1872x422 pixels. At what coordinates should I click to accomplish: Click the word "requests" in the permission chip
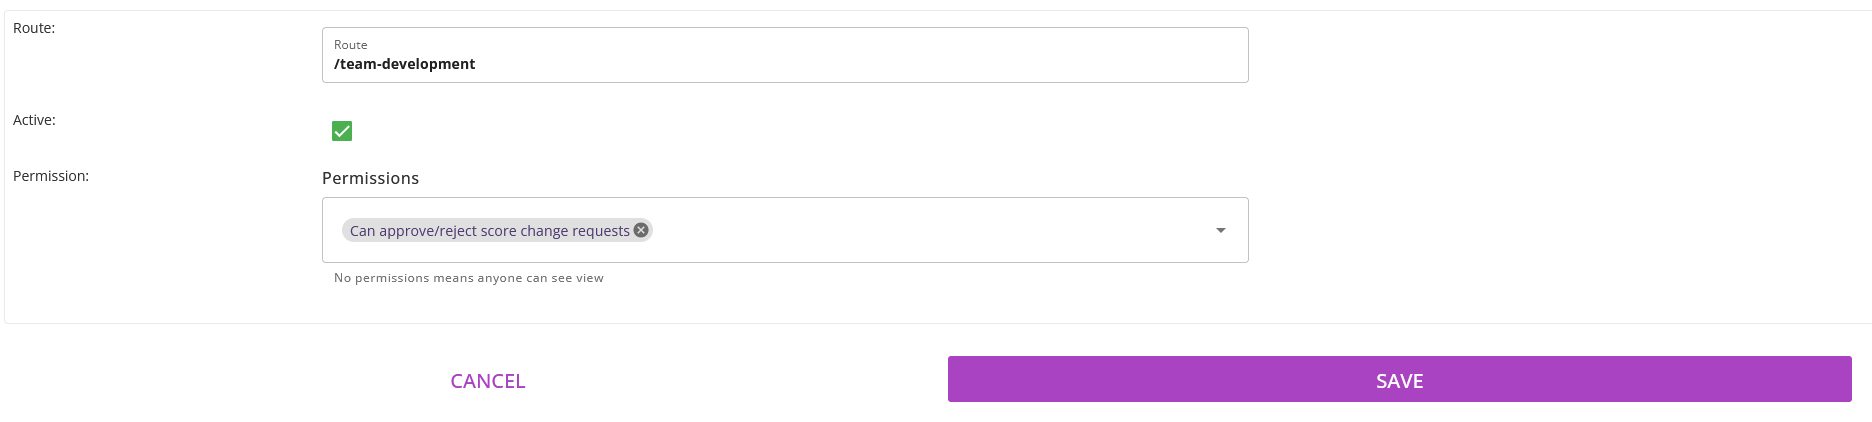pyautogui.click(x=601, y=231)
